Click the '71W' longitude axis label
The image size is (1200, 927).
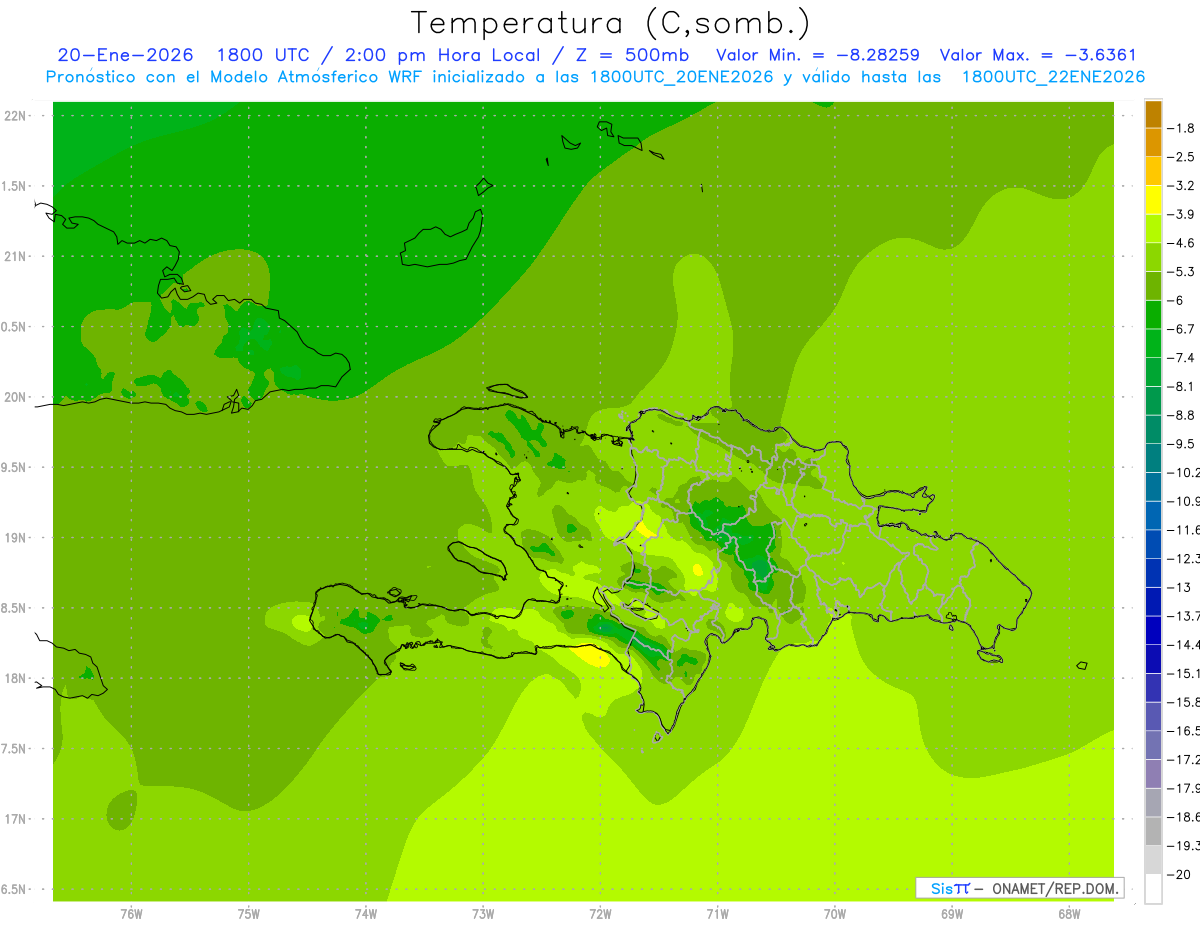717,913
